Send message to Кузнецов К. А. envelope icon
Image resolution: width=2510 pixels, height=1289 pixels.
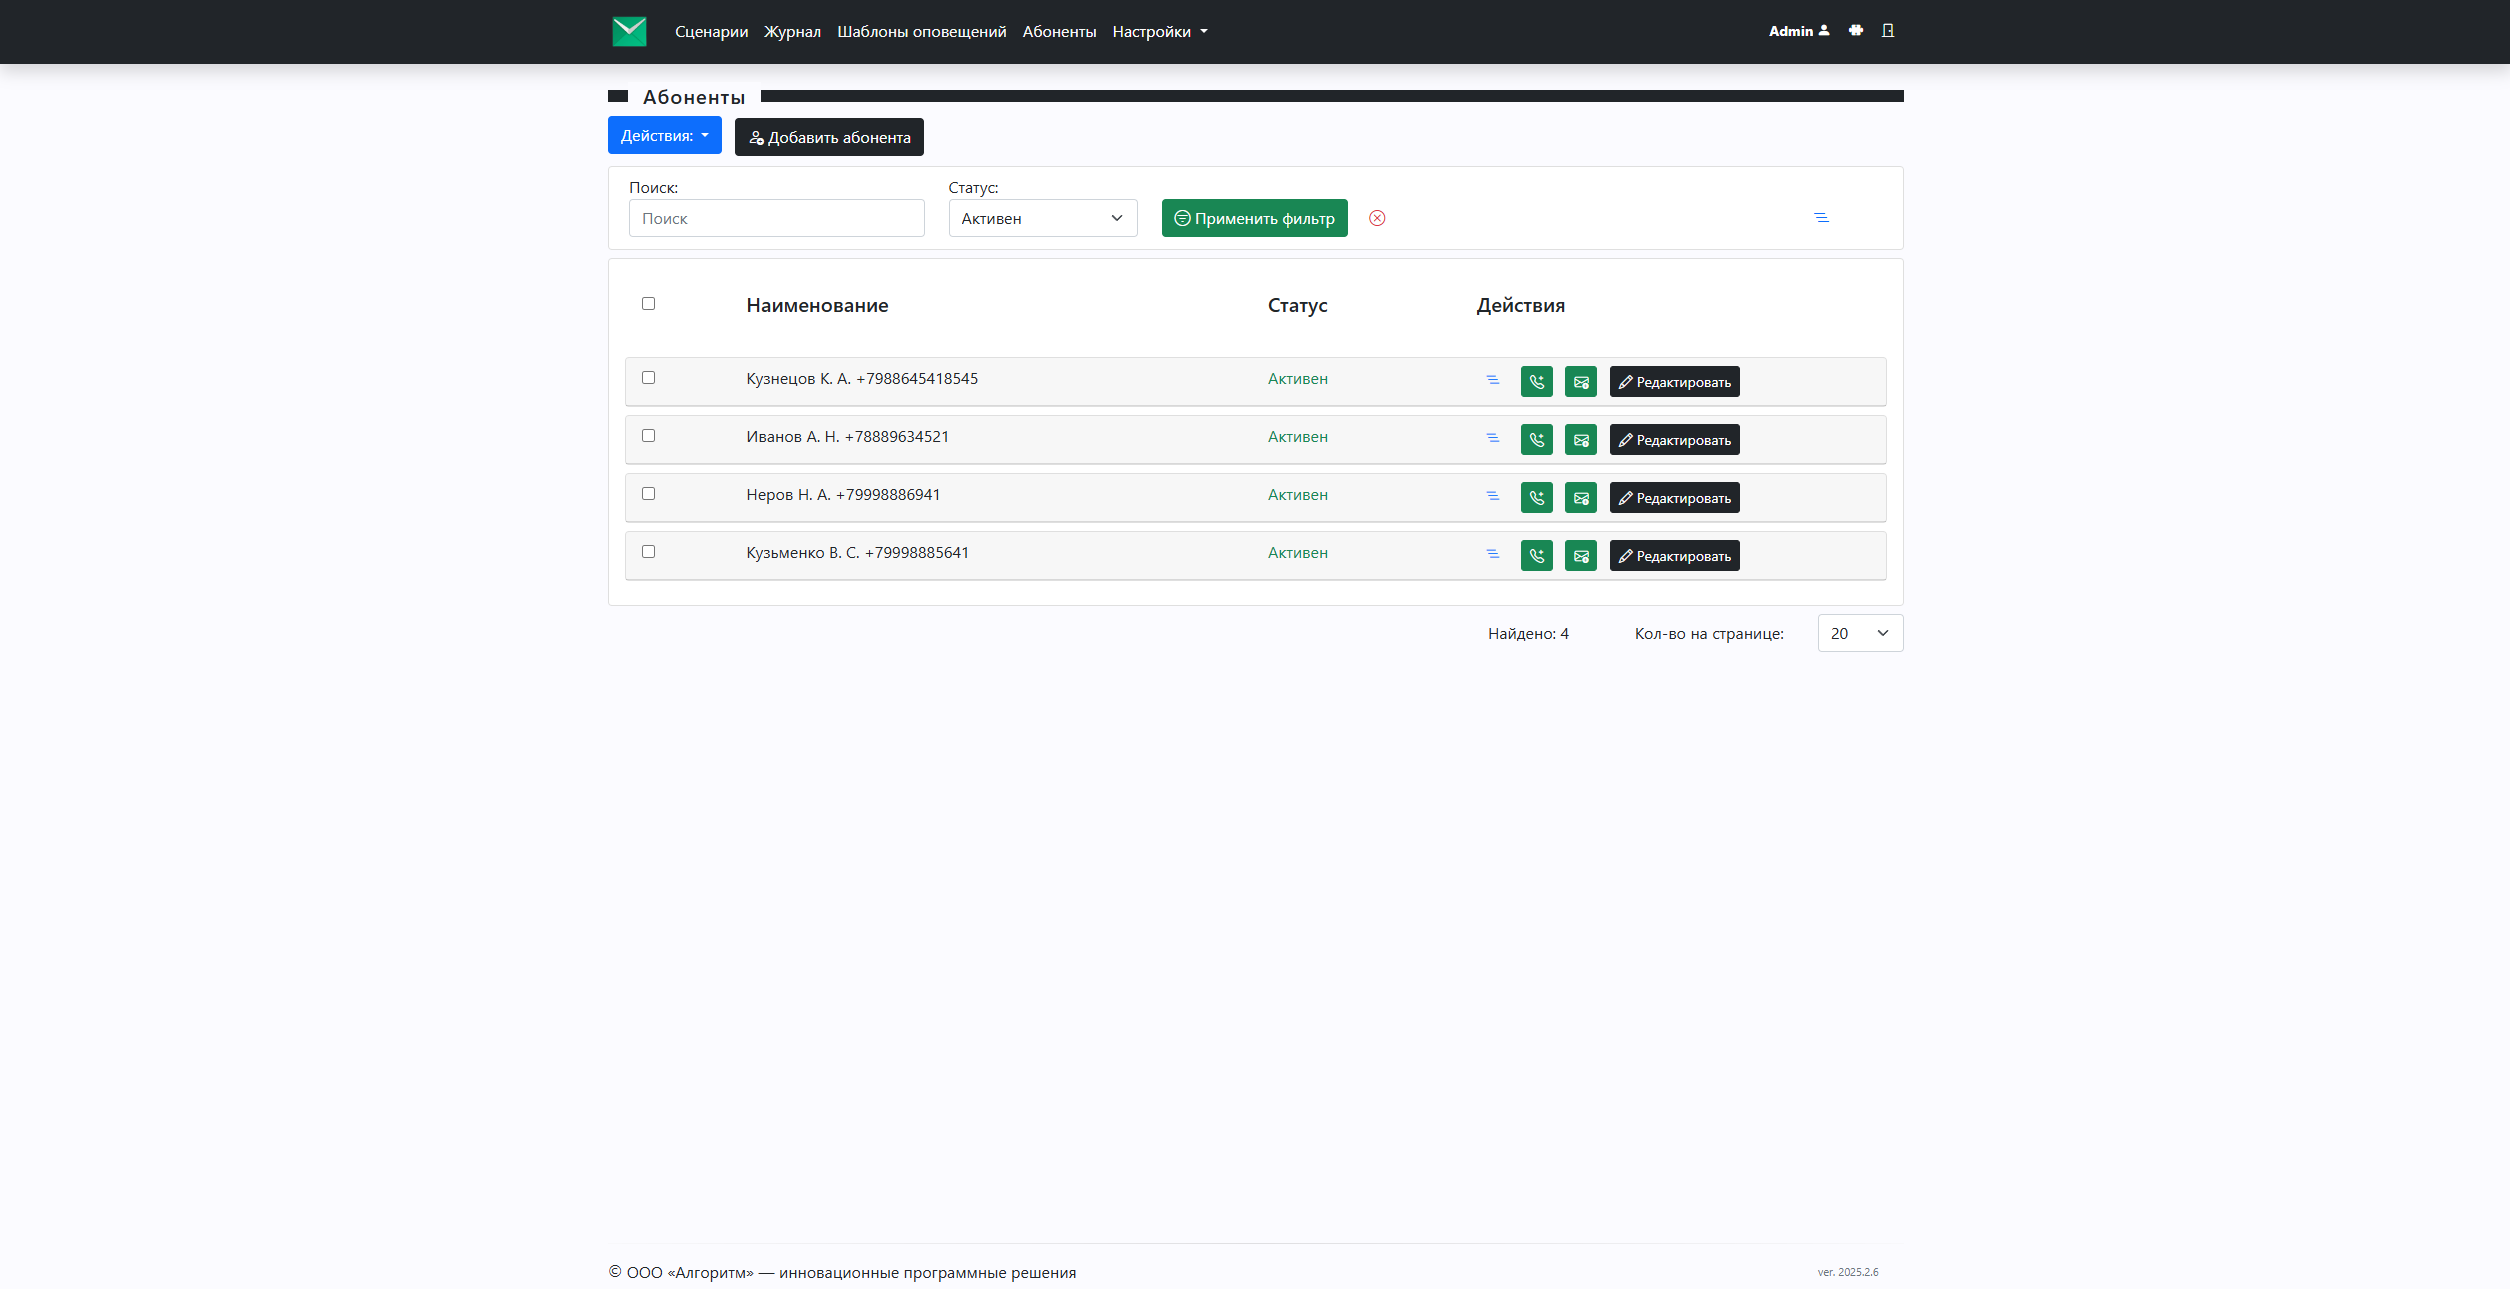tap(1580, 381)
